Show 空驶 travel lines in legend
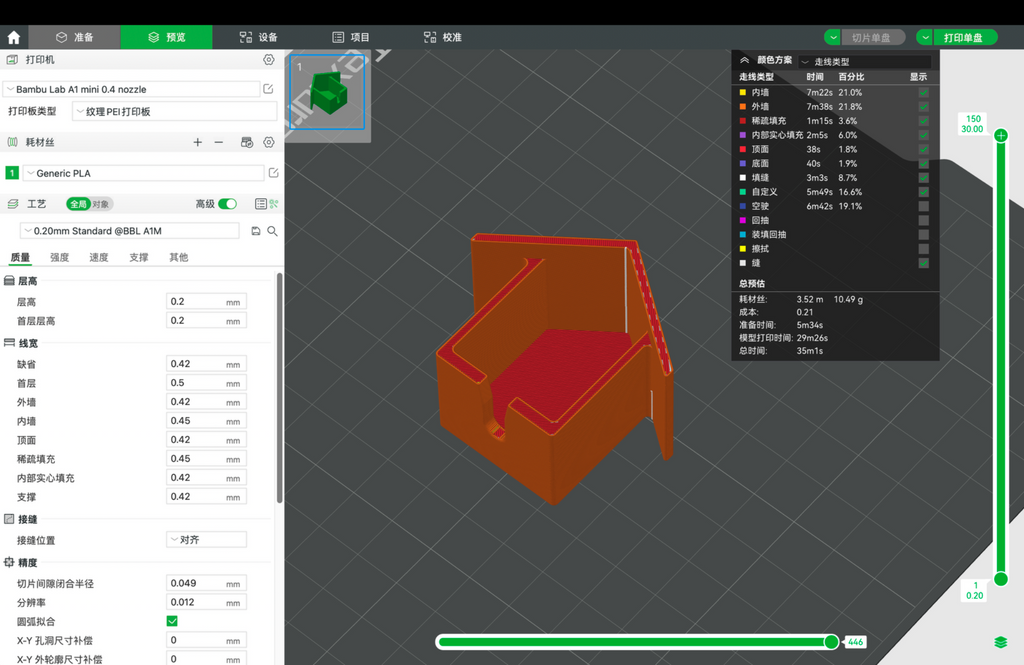The image size is (1024, 665). coord(923,206)
